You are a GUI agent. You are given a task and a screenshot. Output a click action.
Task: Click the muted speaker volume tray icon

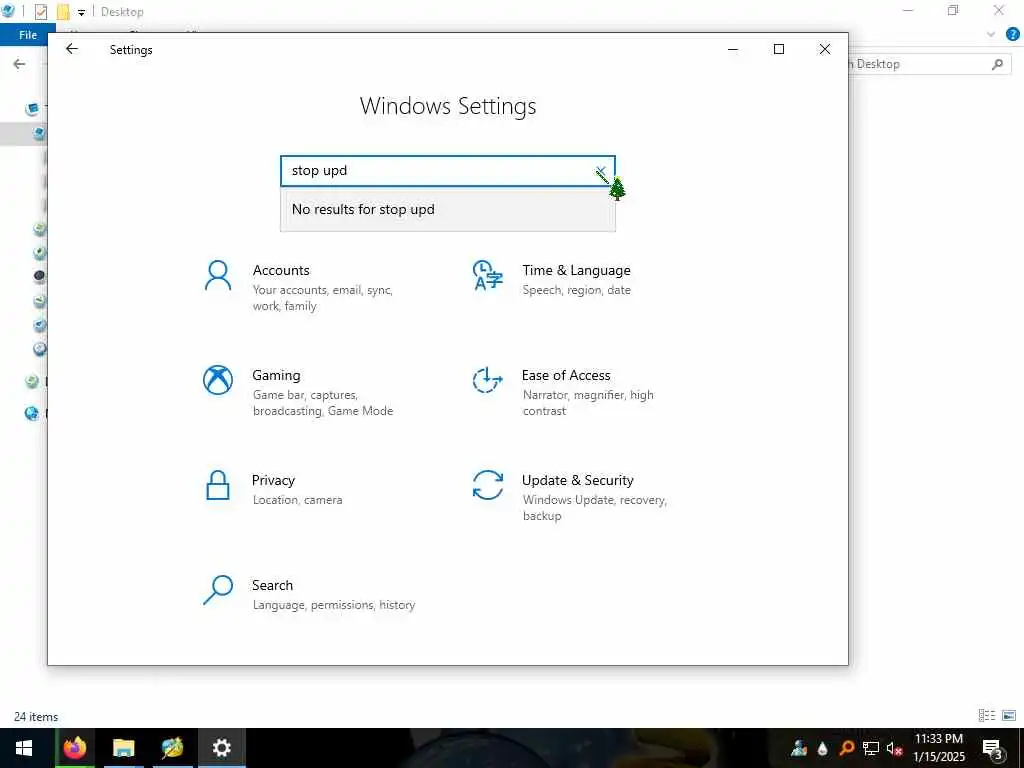pyautogui.click(x=894, y=748)
